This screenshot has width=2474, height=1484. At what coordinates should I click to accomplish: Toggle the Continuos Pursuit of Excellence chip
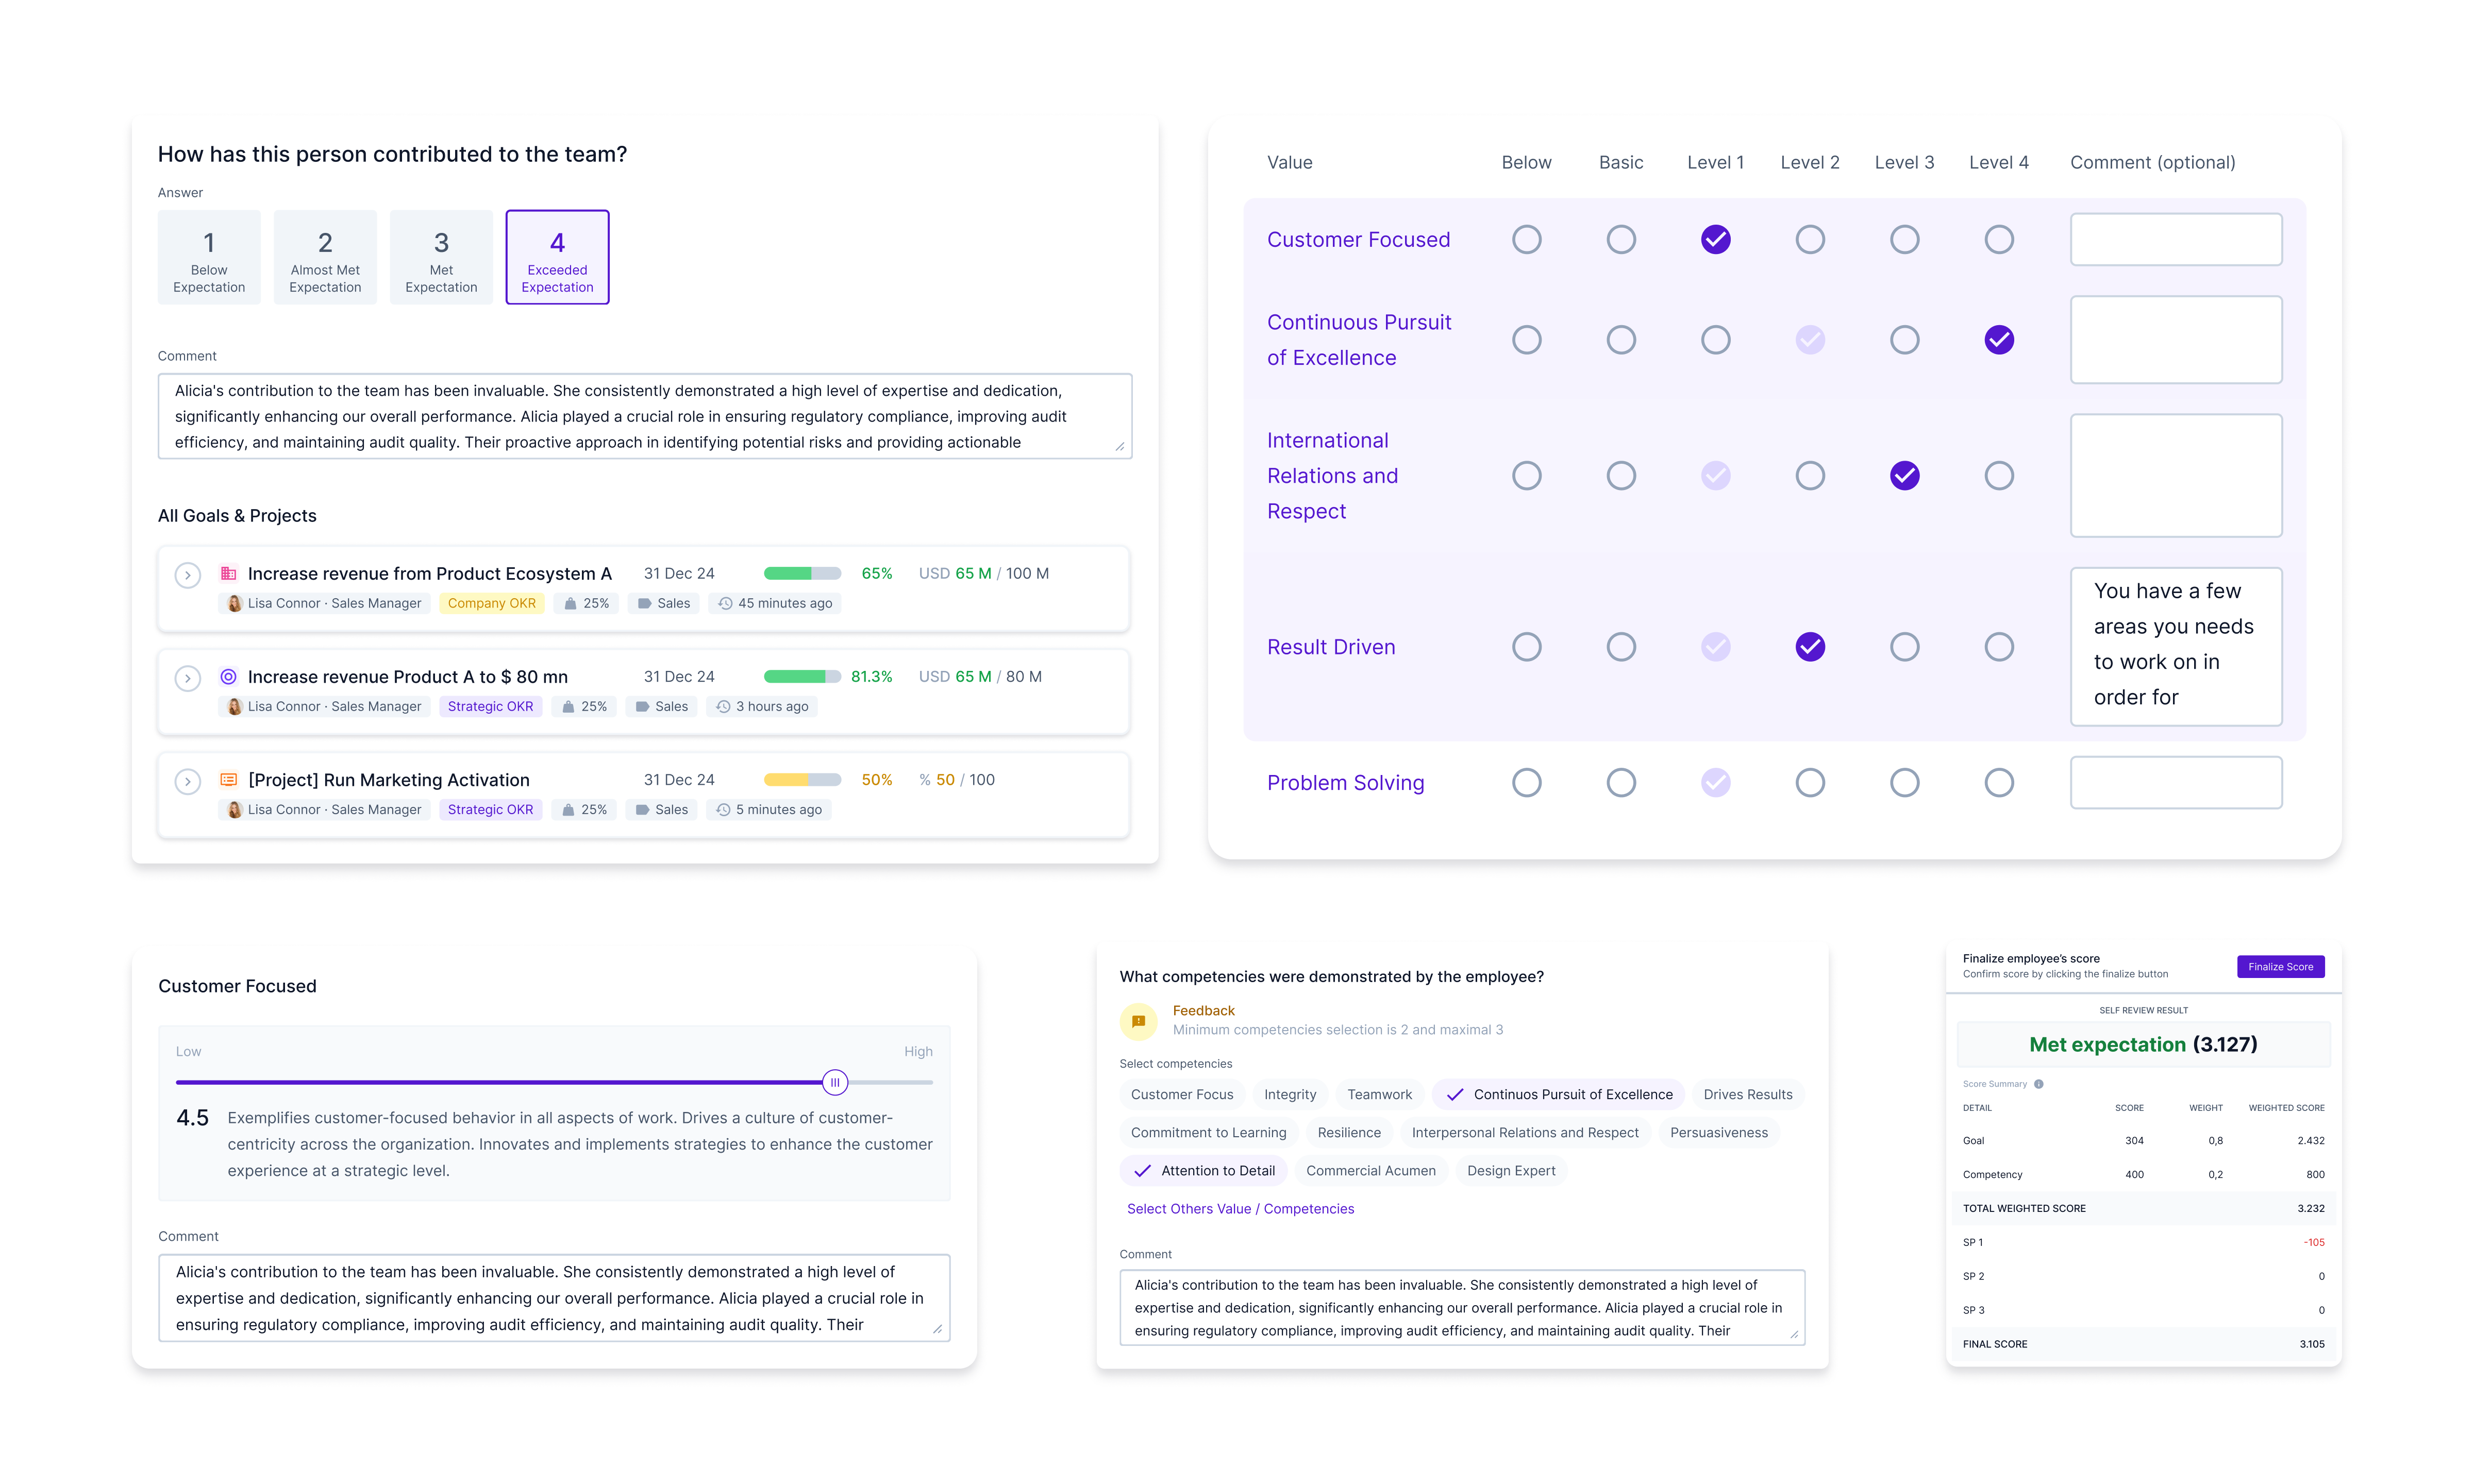(1558, 1094)
